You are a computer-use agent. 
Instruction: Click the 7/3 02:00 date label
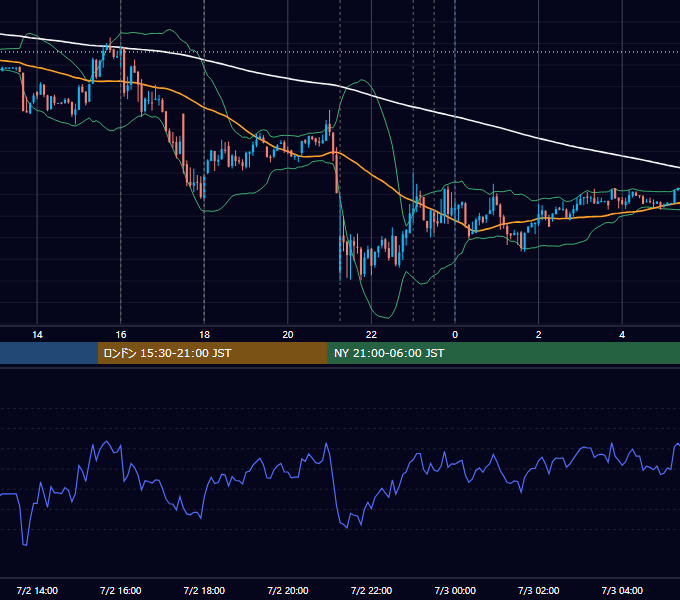(x=539, y=590)
